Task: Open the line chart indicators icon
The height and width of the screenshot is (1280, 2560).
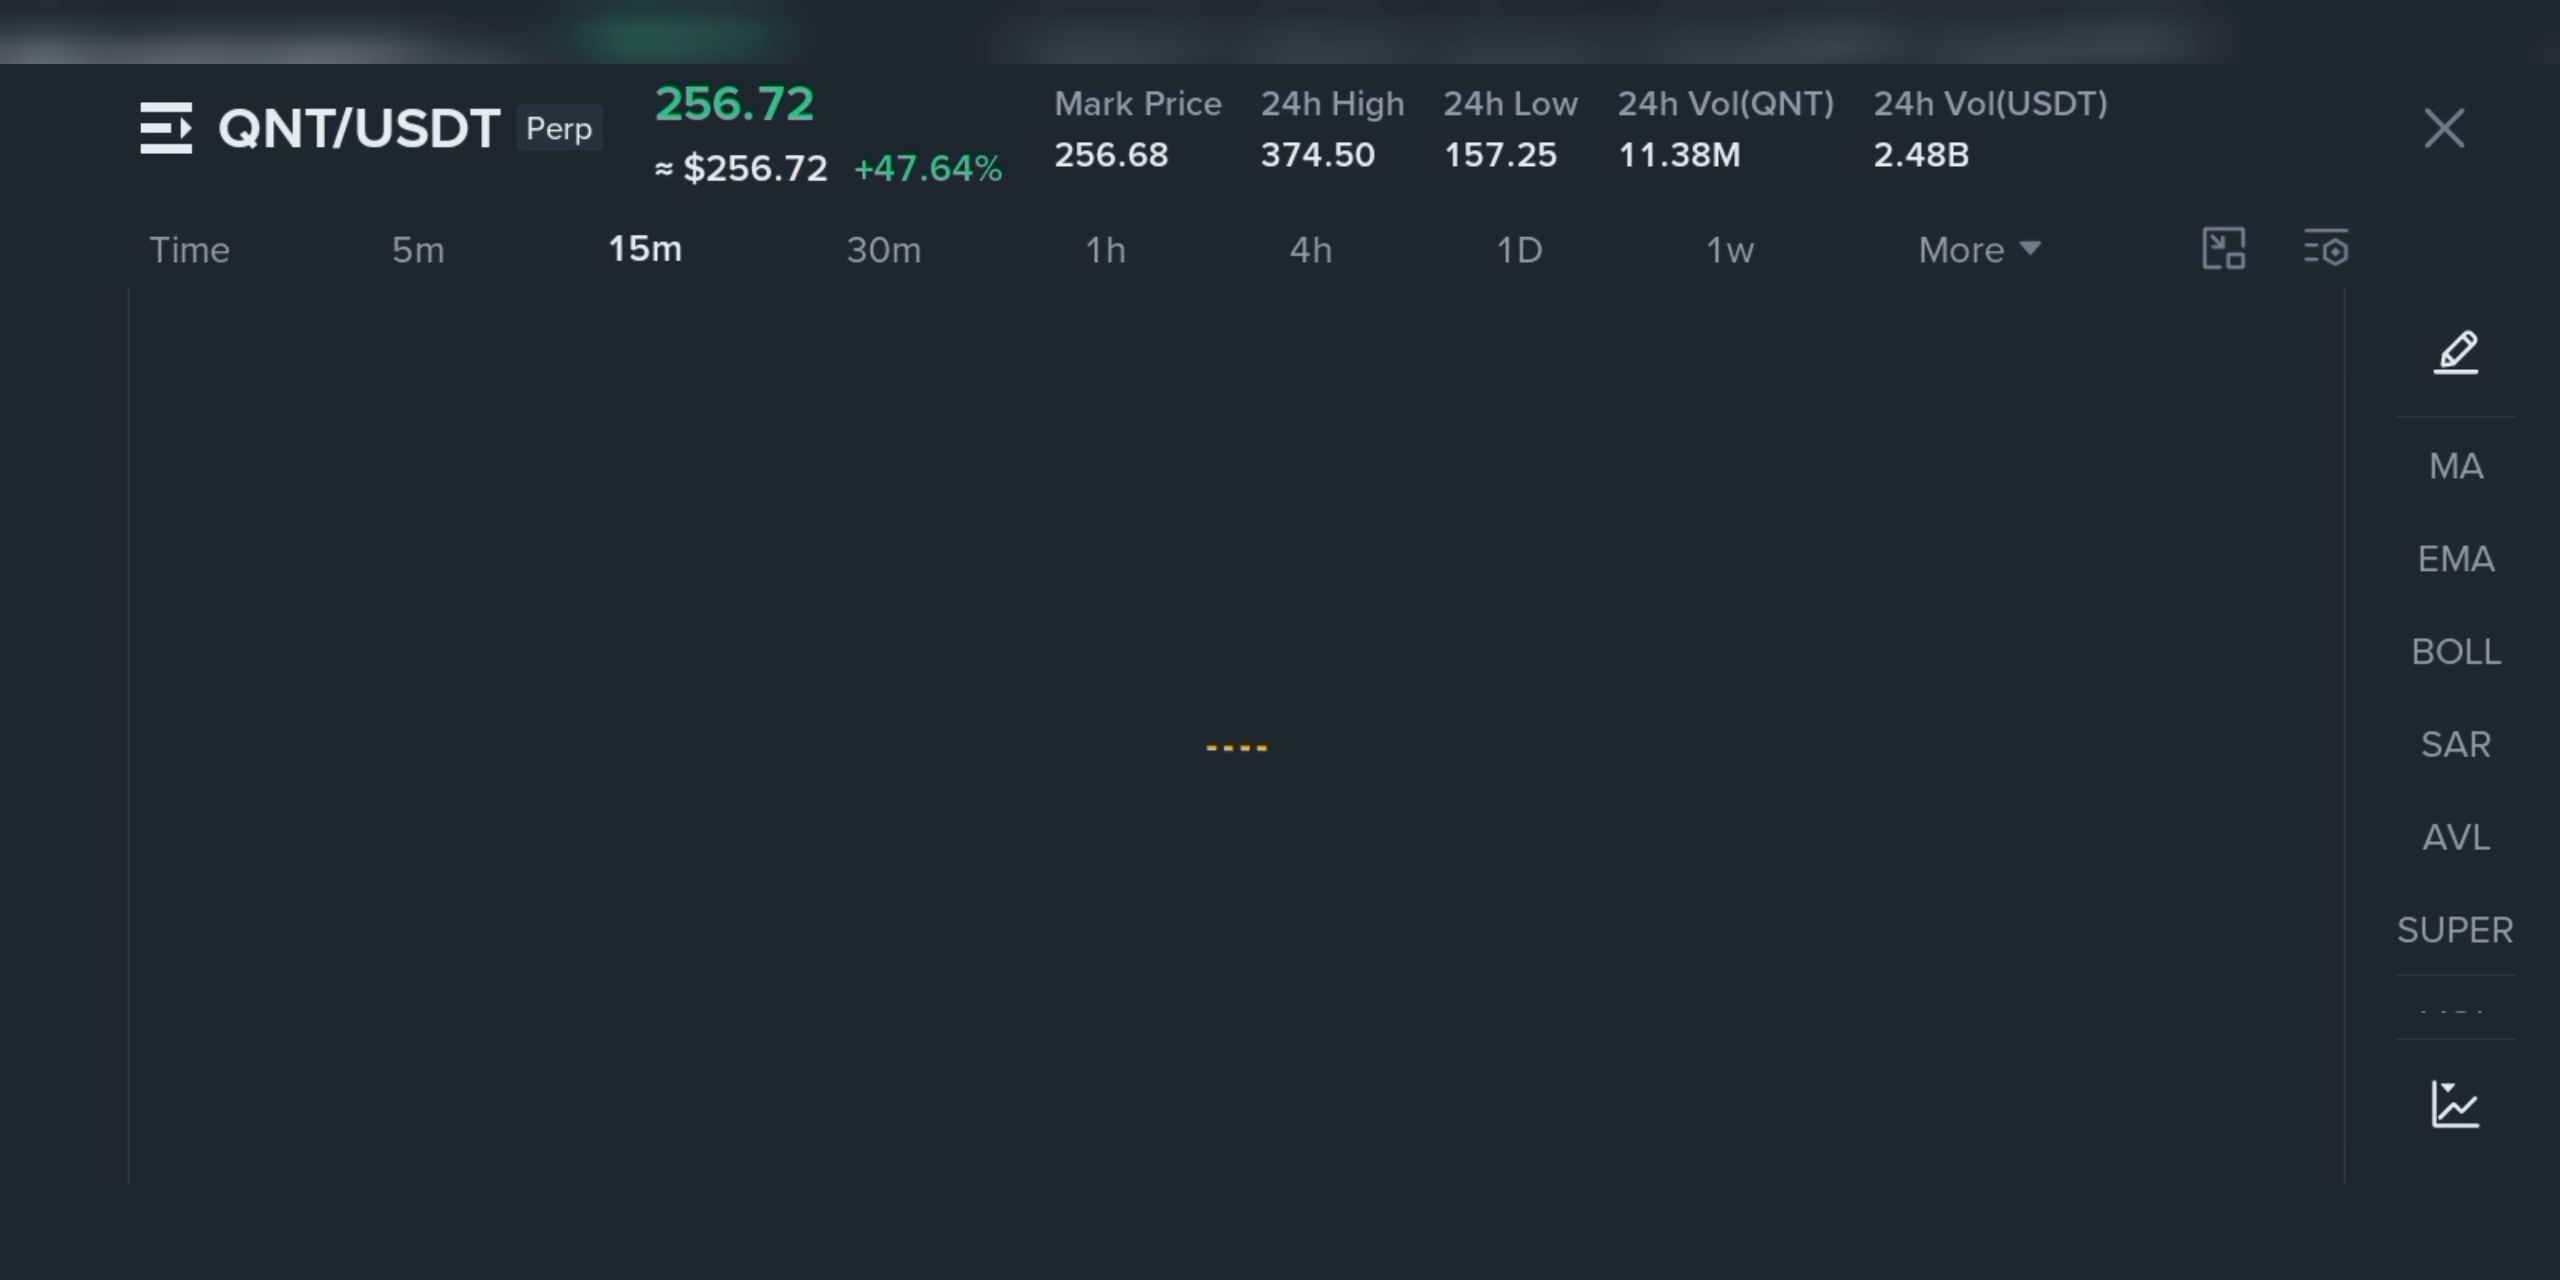Action: point(2456,1105)
